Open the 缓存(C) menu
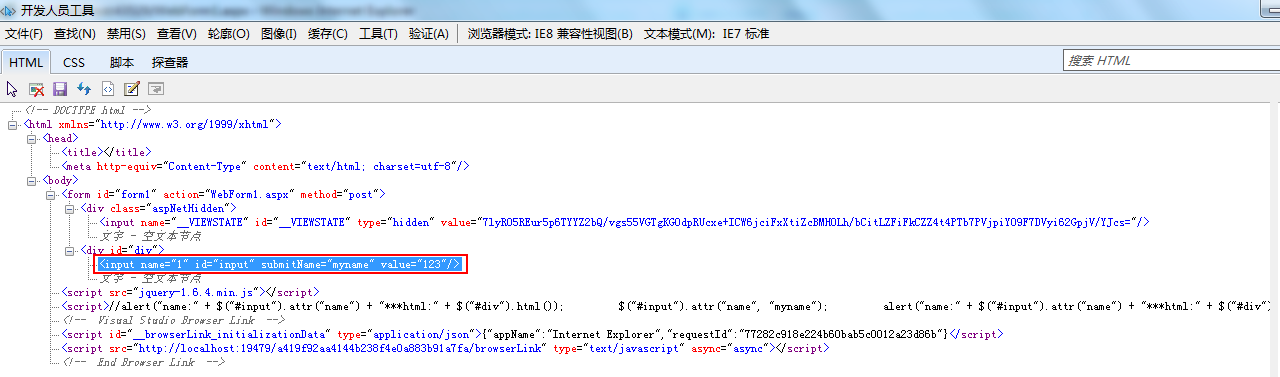 [x=328, y=34]
